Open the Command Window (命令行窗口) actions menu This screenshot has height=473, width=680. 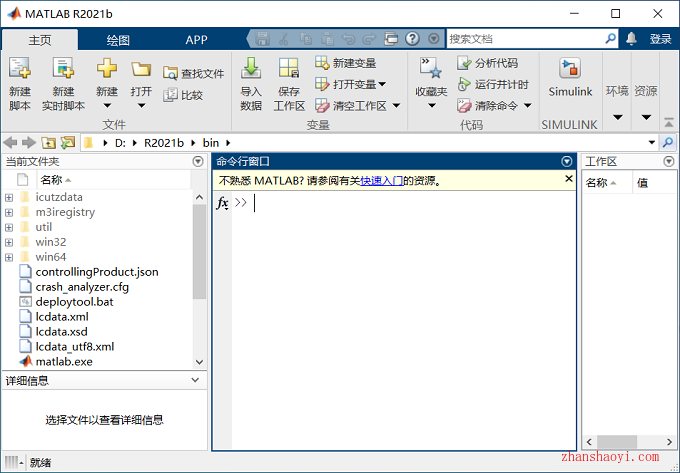coord(566,162)
